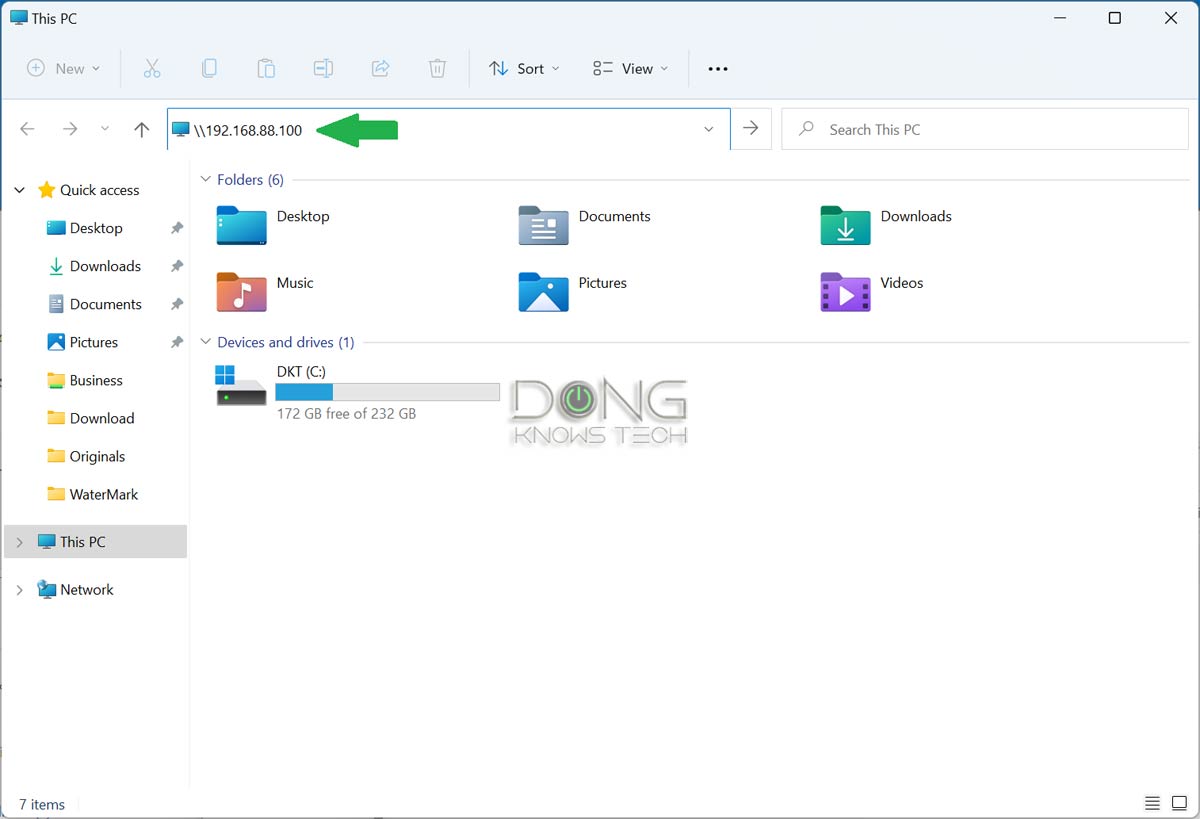Open the See more menu
Viewport: 1200px width, 819px height.
[x=717, y=68]
